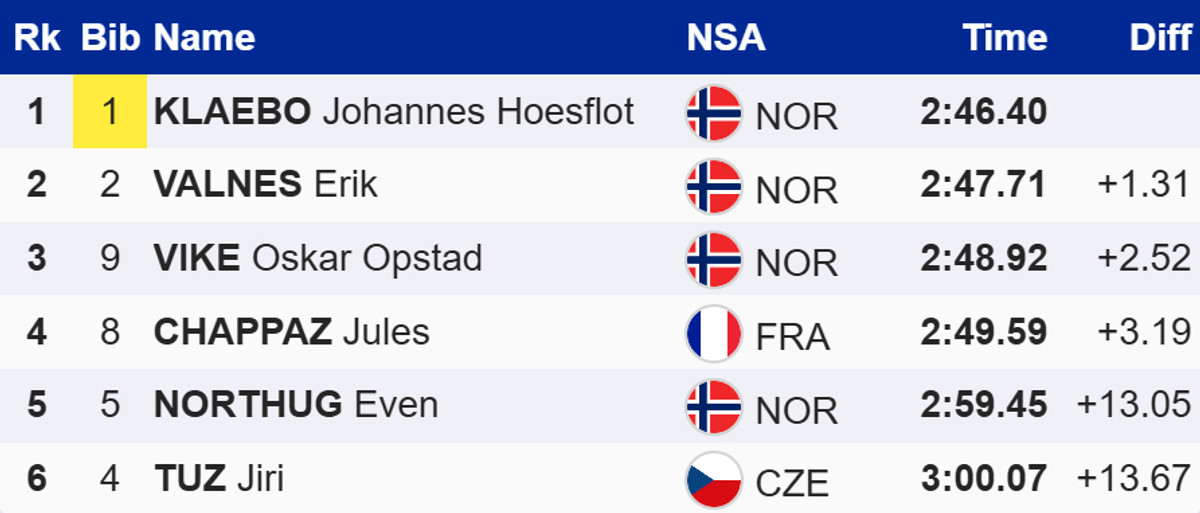Click the Norway flag in Northug row
This screenshot has height=513, width=1200.
pos(713,406)
